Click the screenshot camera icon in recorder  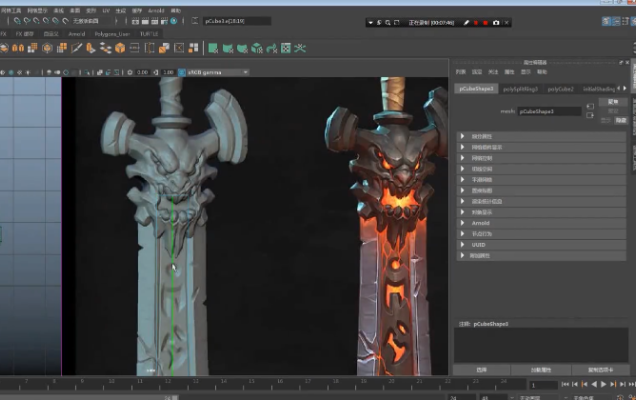[x=496, y=22]
